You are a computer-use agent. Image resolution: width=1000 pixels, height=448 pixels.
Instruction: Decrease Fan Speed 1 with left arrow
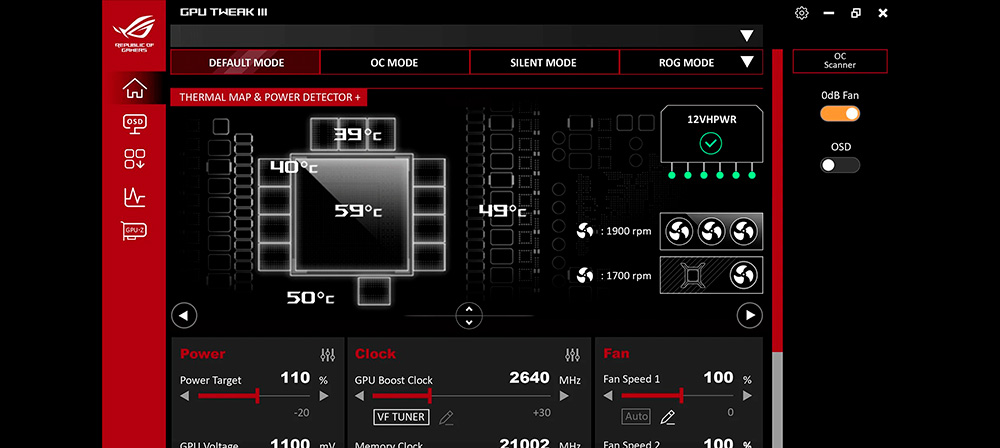point(608,396)
